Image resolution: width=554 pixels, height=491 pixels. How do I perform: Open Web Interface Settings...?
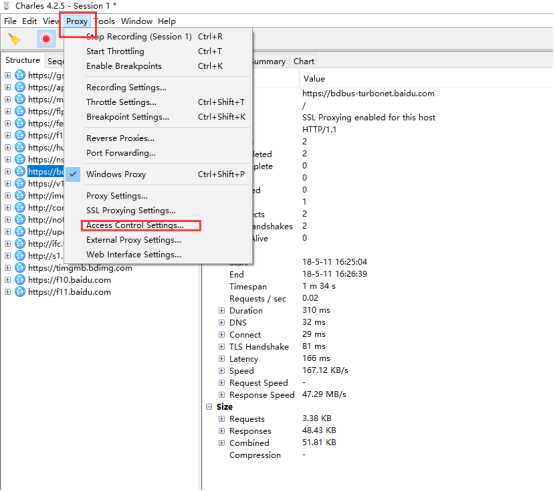(x=159, y=255)
